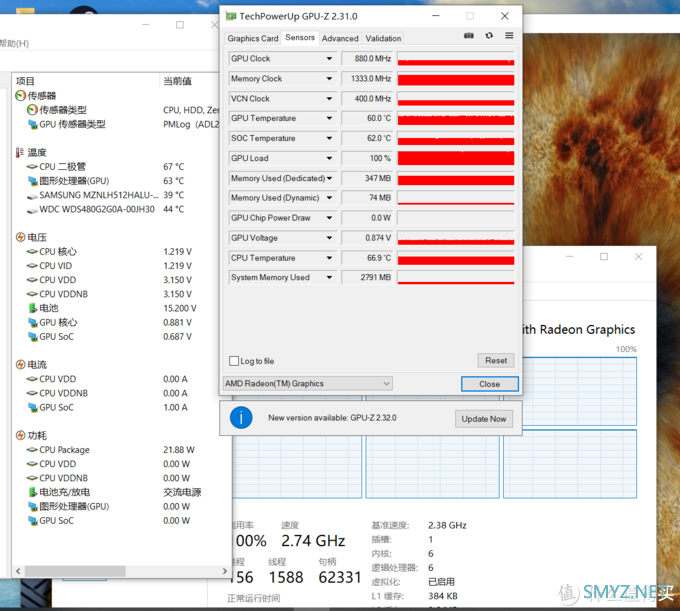Click the 温度 thermometer icon
Image resolution: width=680 pixels, height=611 pixels.
click(20, 152)
